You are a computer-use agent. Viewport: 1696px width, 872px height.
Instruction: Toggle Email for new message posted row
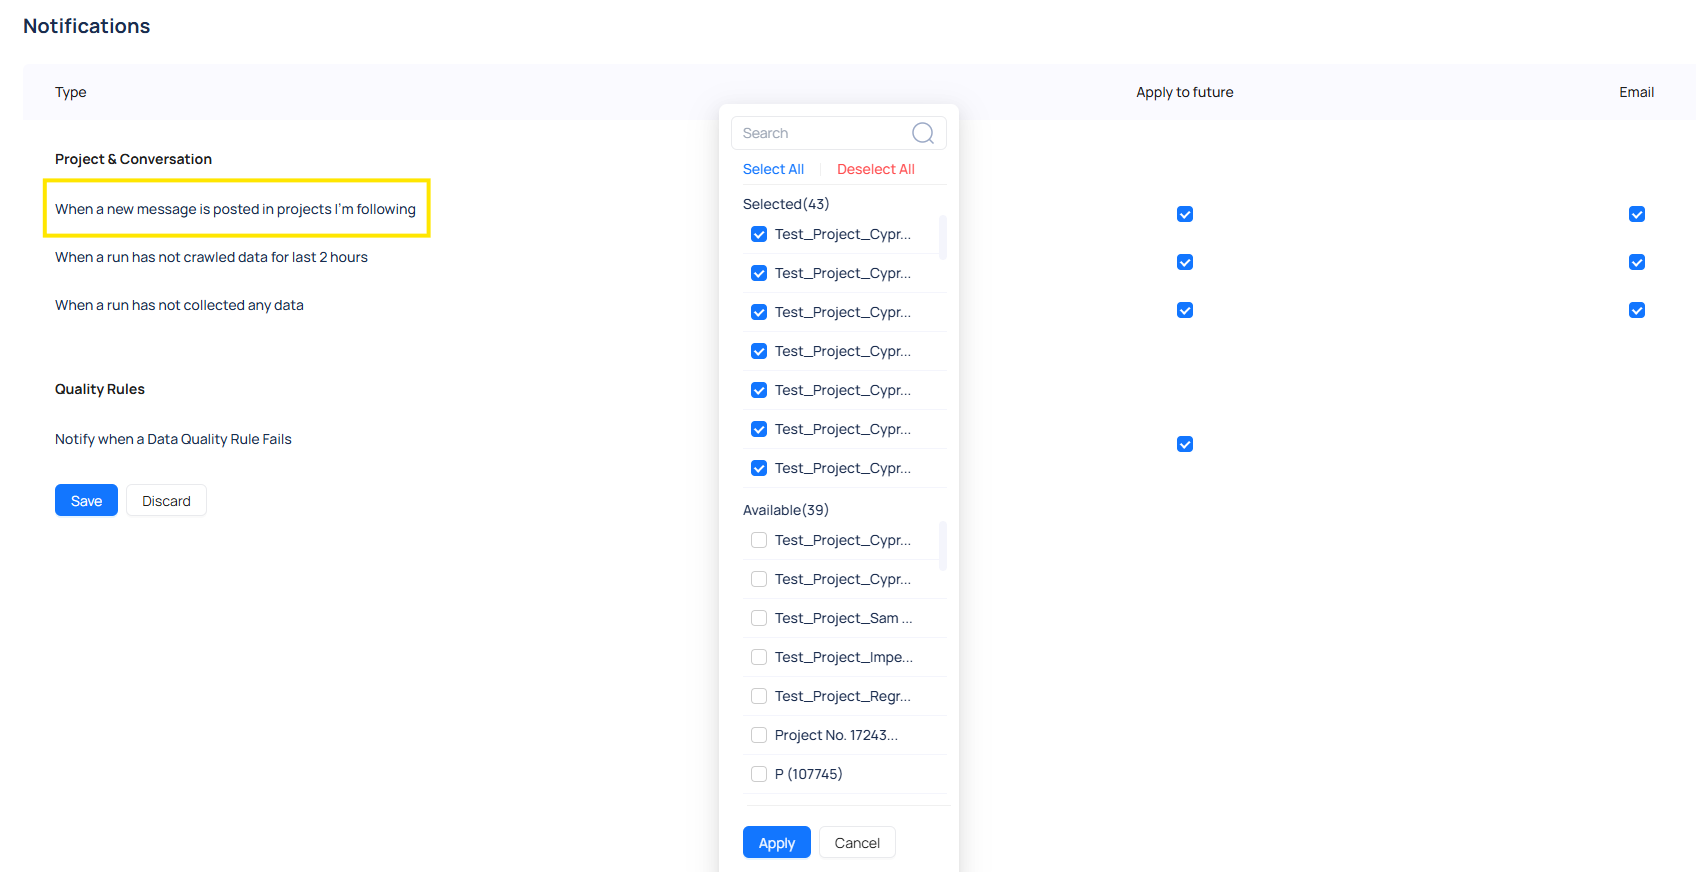[1637, 214]
